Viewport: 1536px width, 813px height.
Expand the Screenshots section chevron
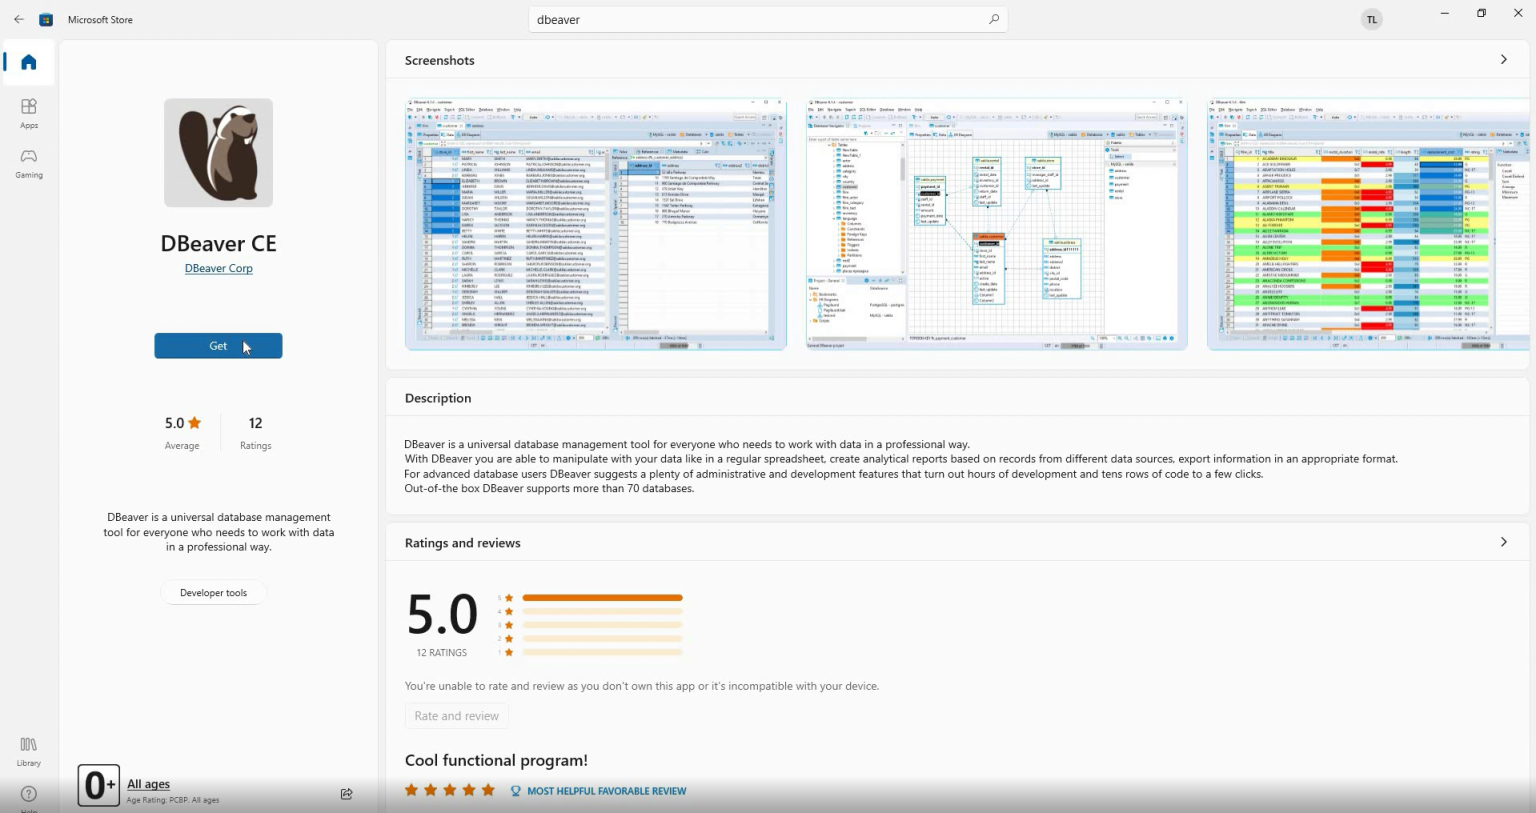1503,60
